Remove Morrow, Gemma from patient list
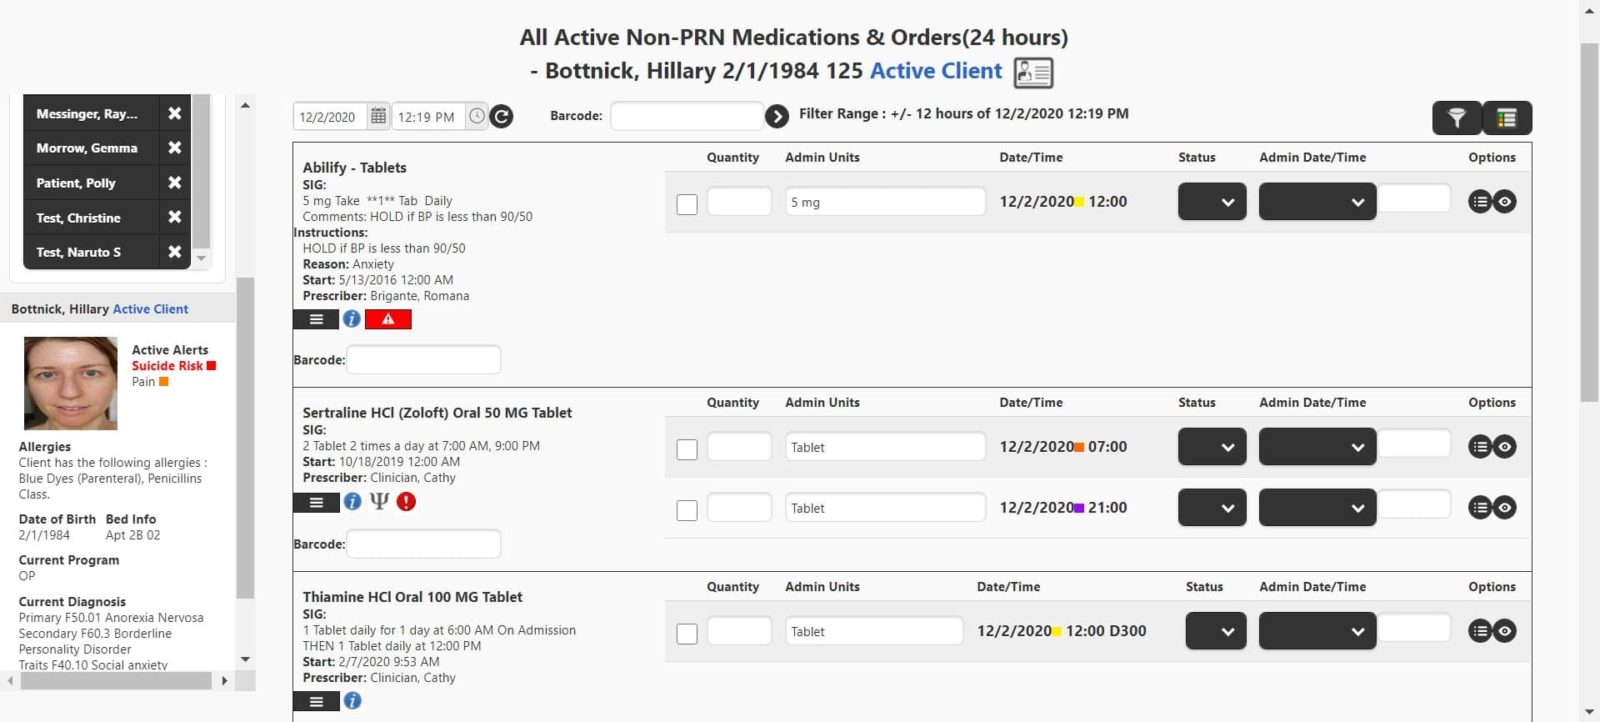This screenshot has height=722, width=1600. click(x=175, y=148)
